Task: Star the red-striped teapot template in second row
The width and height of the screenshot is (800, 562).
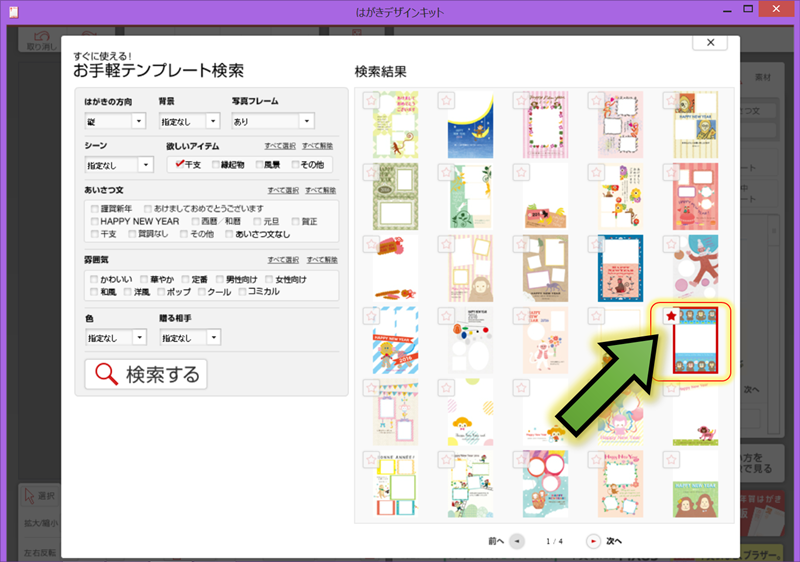Action: click(670, 173)
